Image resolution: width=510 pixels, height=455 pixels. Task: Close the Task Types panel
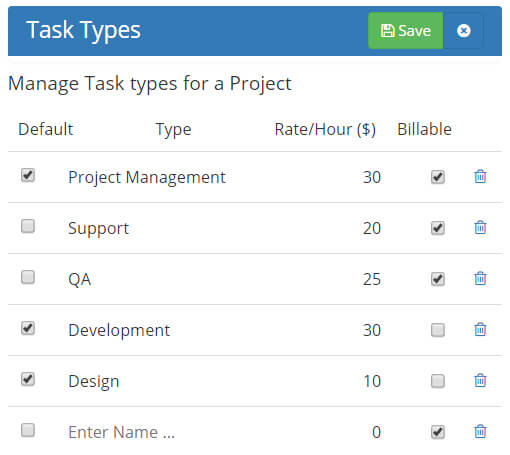tap(463, 31)
